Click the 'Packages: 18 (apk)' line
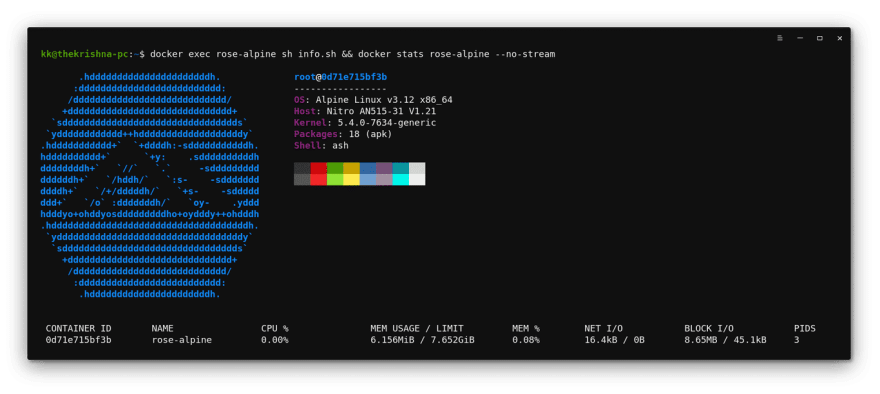This screenshot has height=394, width=880. pyautogui.click(x=343, y=134)
